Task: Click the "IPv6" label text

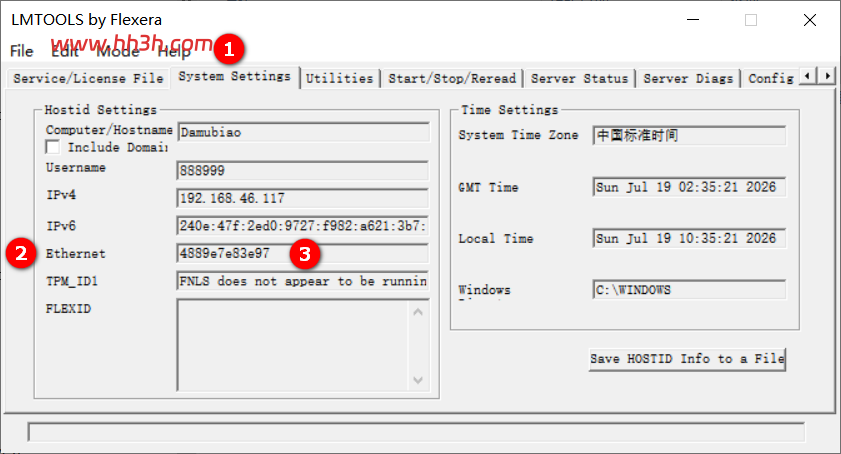Action: [61, 226]
